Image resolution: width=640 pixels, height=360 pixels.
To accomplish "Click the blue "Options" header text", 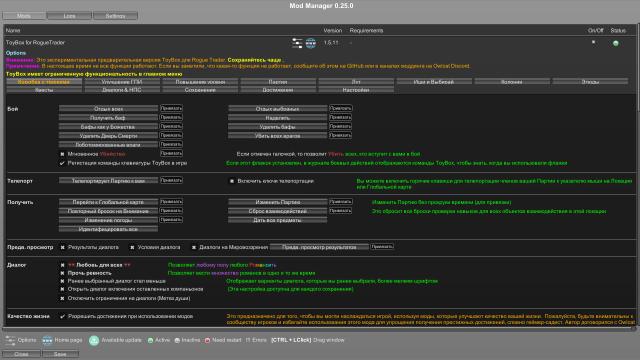I will (x=16, y=53).
